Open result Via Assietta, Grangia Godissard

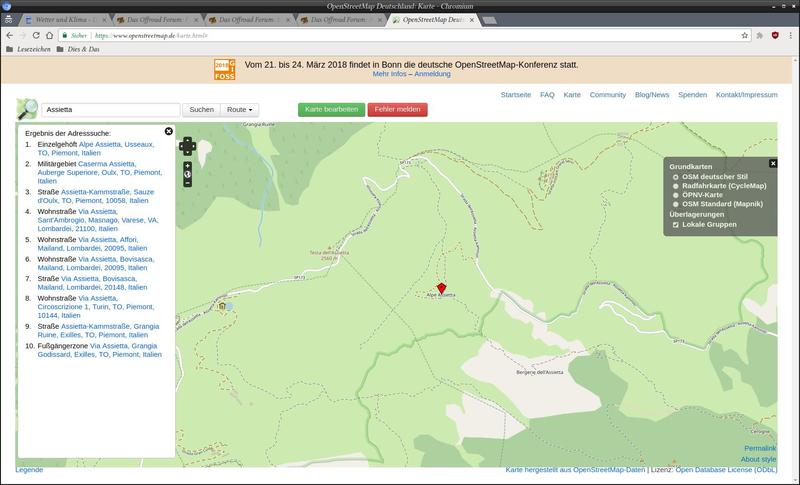[x=99, y=350]
